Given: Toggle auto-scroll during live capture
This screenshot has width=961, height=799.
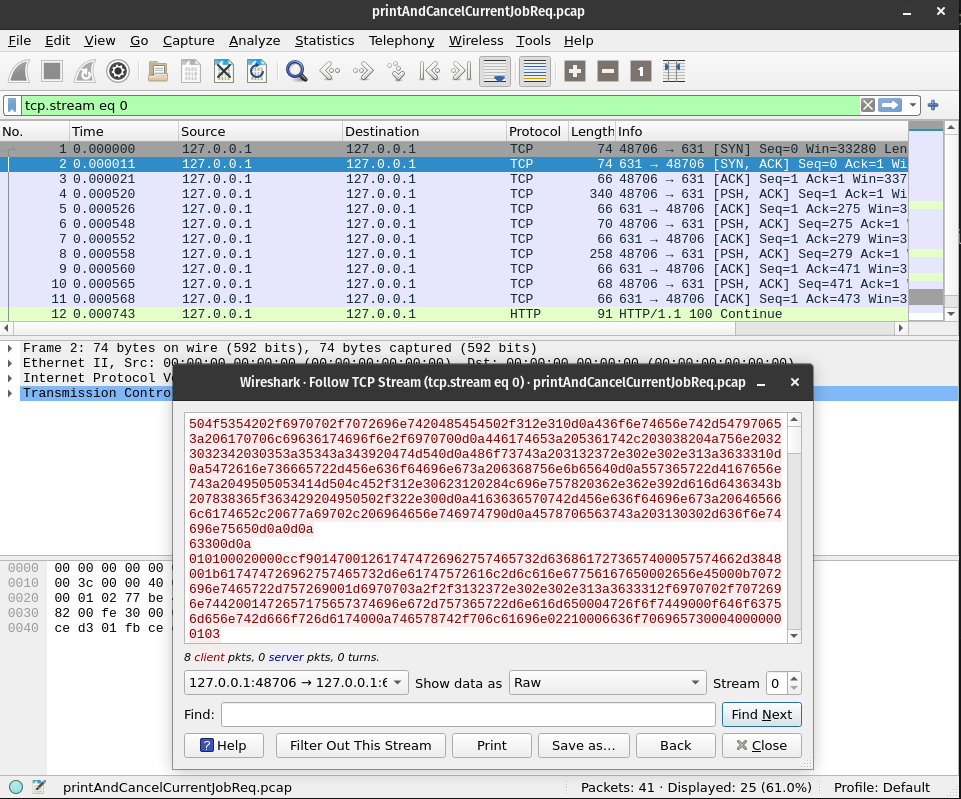Looking at the screenshot, I should pyautogui.click(x=495, y=71).
